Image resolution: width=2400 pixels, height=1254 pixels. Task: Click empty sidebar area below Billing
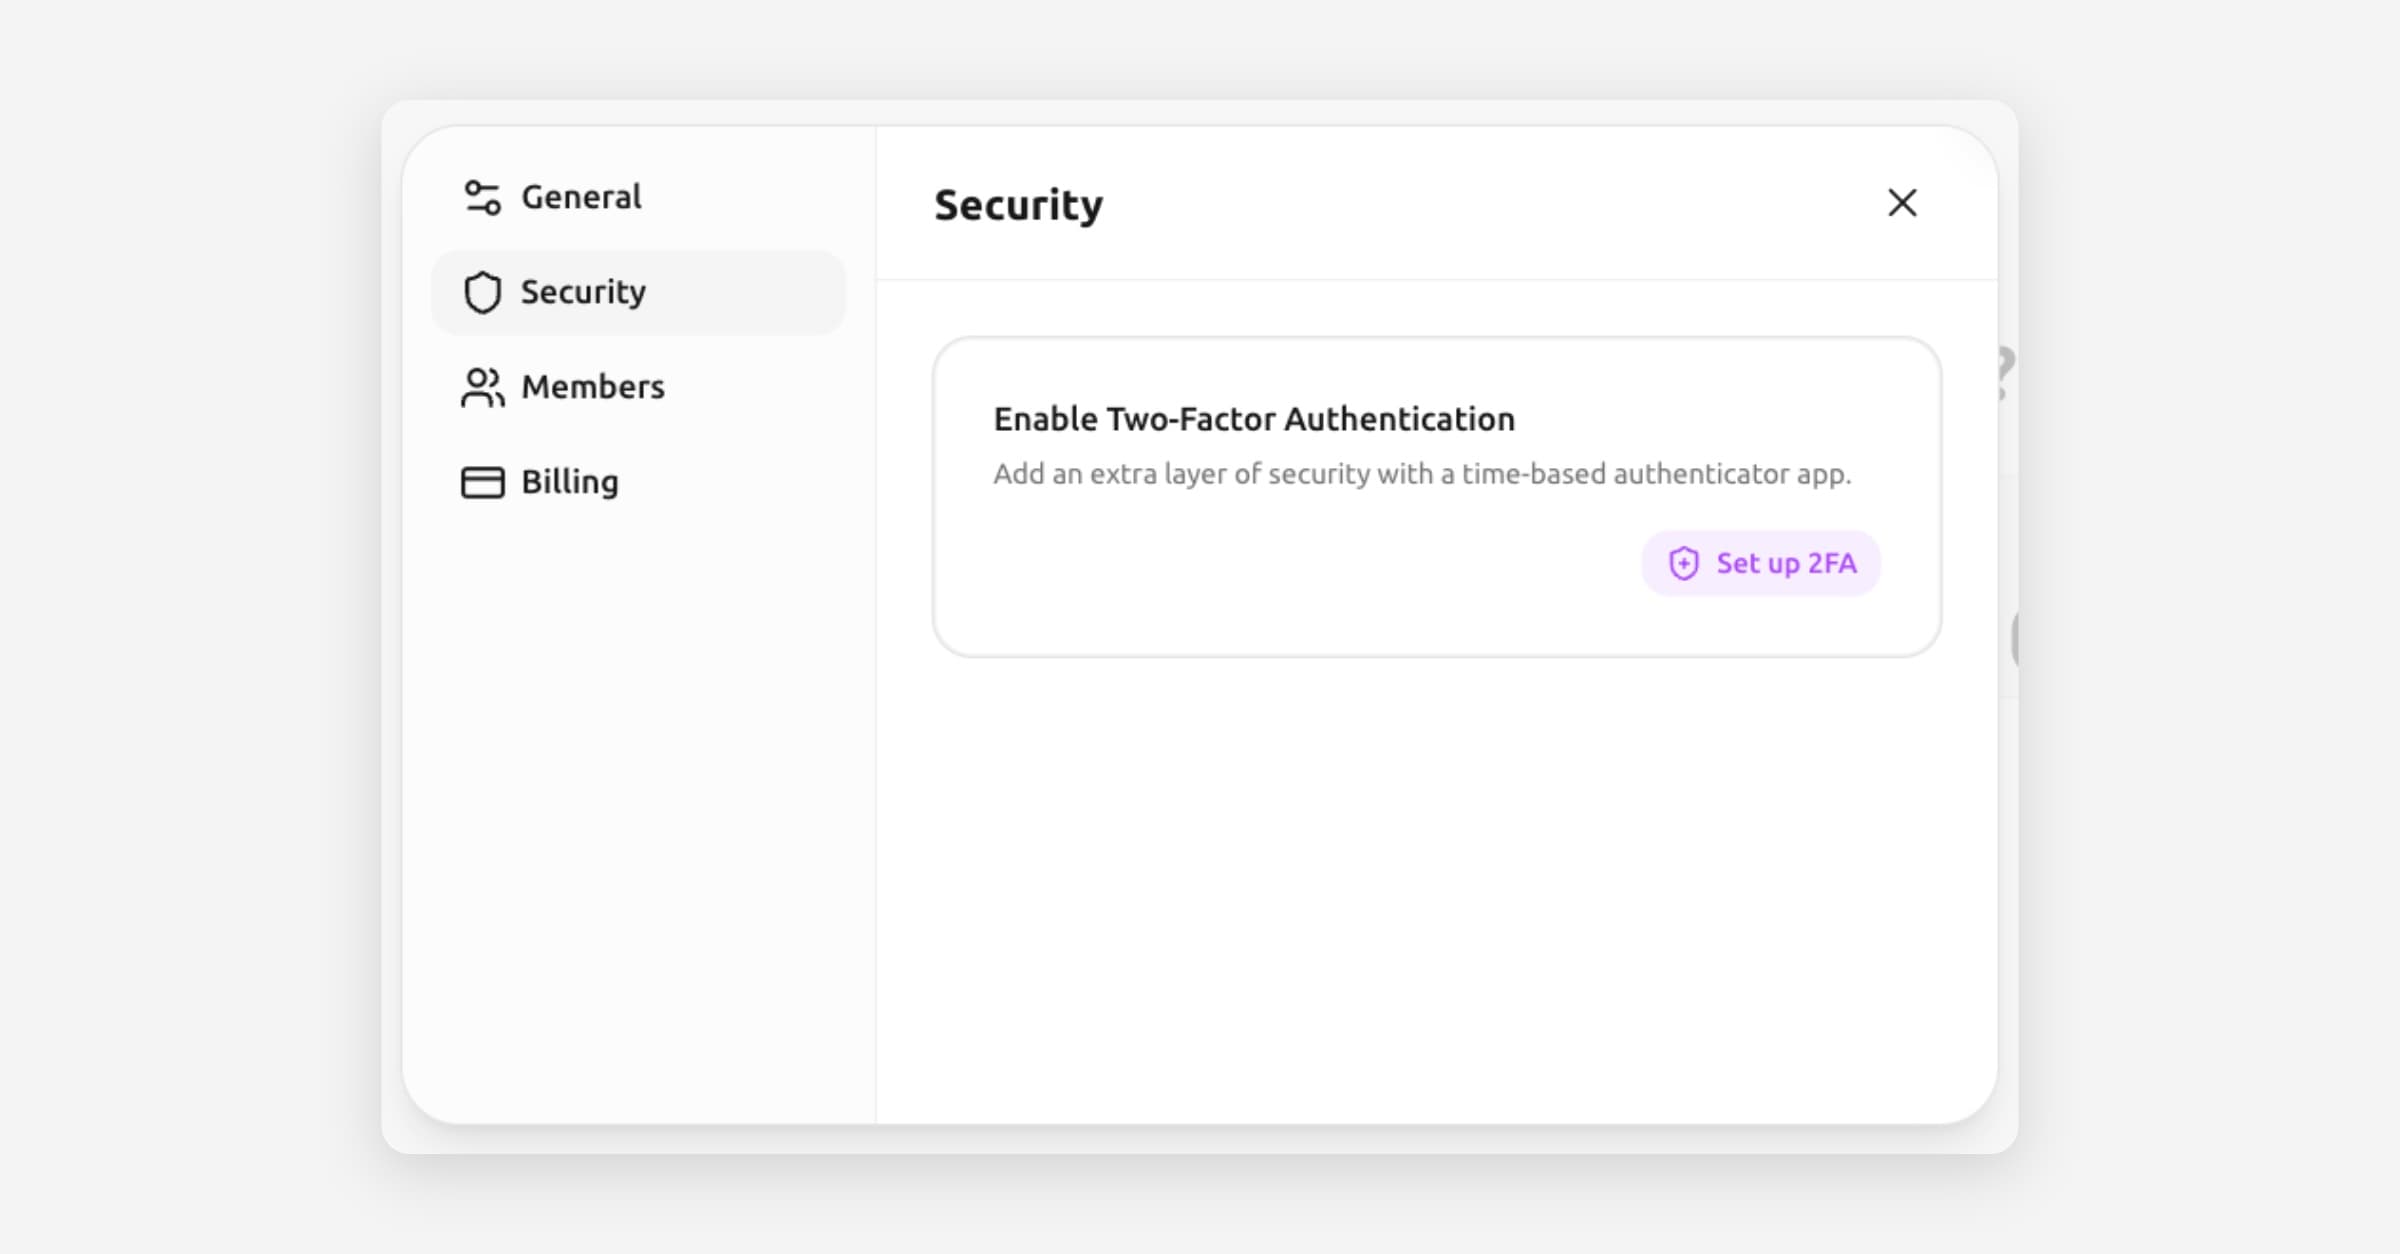(x=640, y=800)
